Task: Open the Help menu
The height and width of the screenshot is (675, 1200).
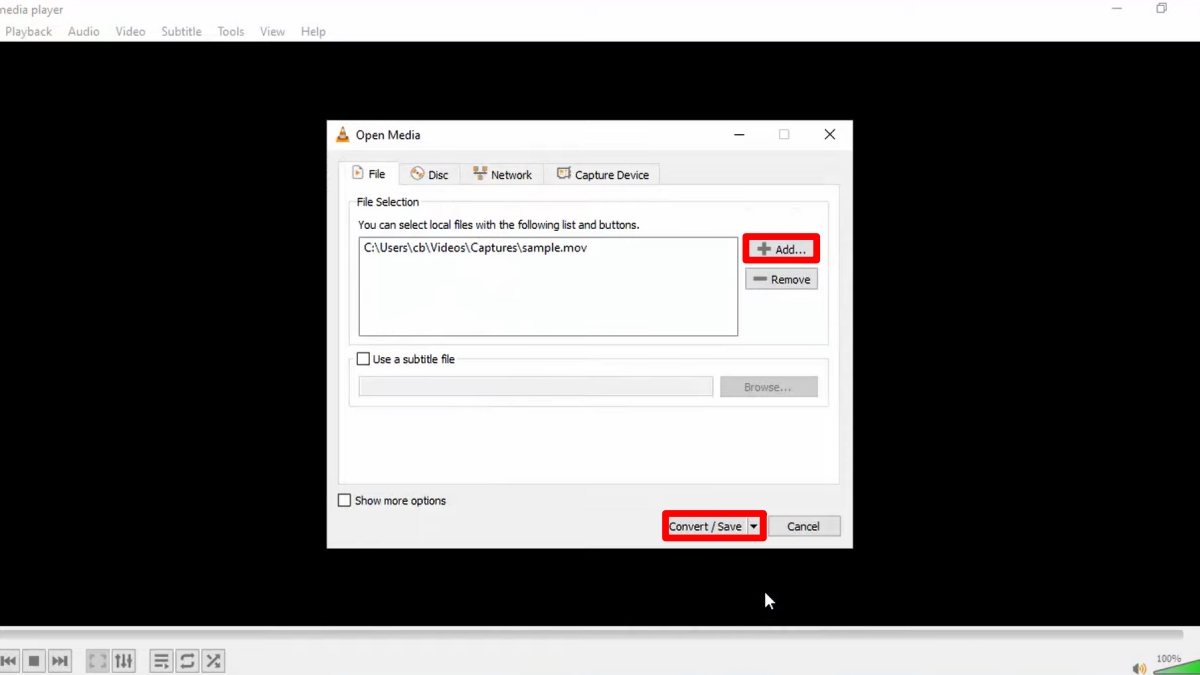Action: click(313, 31)
